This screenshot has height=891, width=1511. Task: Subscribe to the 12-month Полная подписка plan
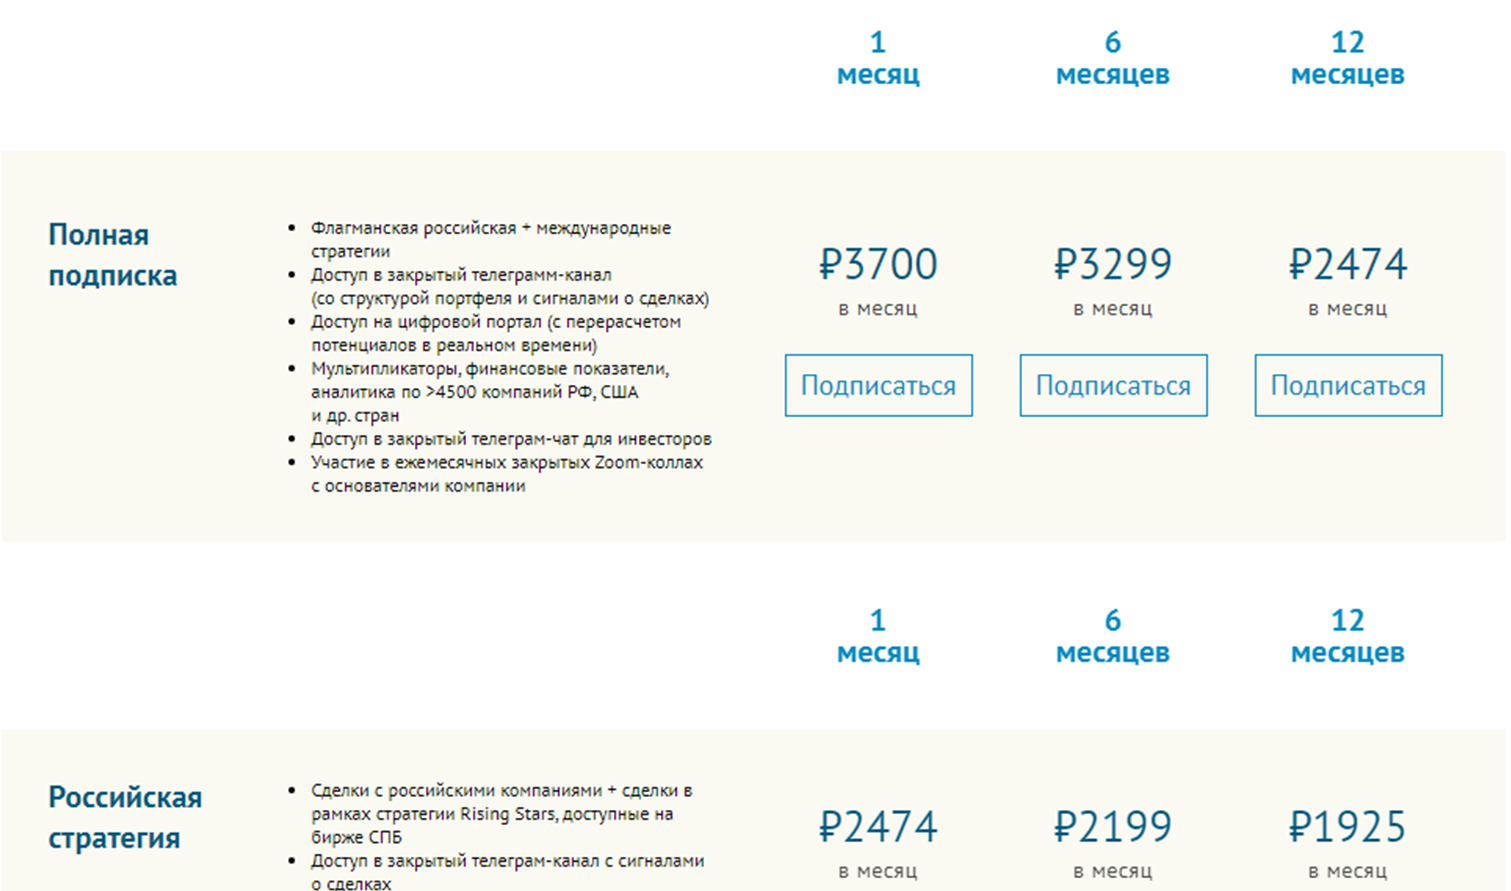click(x=1348, y=385)
